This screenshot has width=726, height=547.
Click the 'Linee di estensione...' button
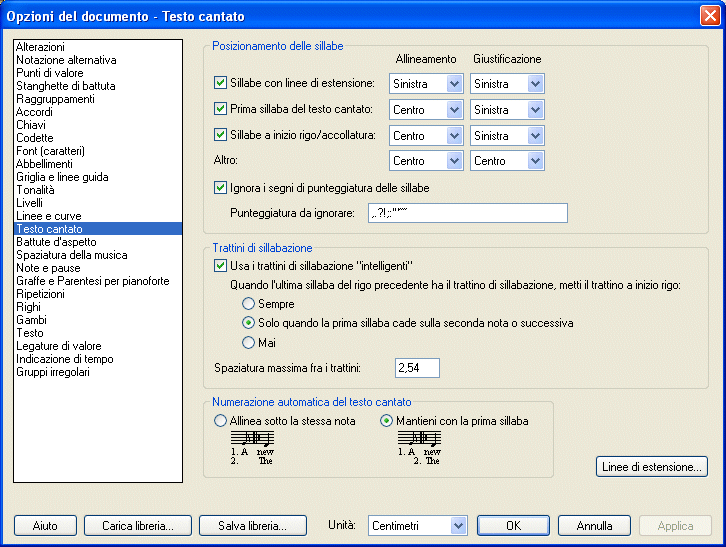652,467
